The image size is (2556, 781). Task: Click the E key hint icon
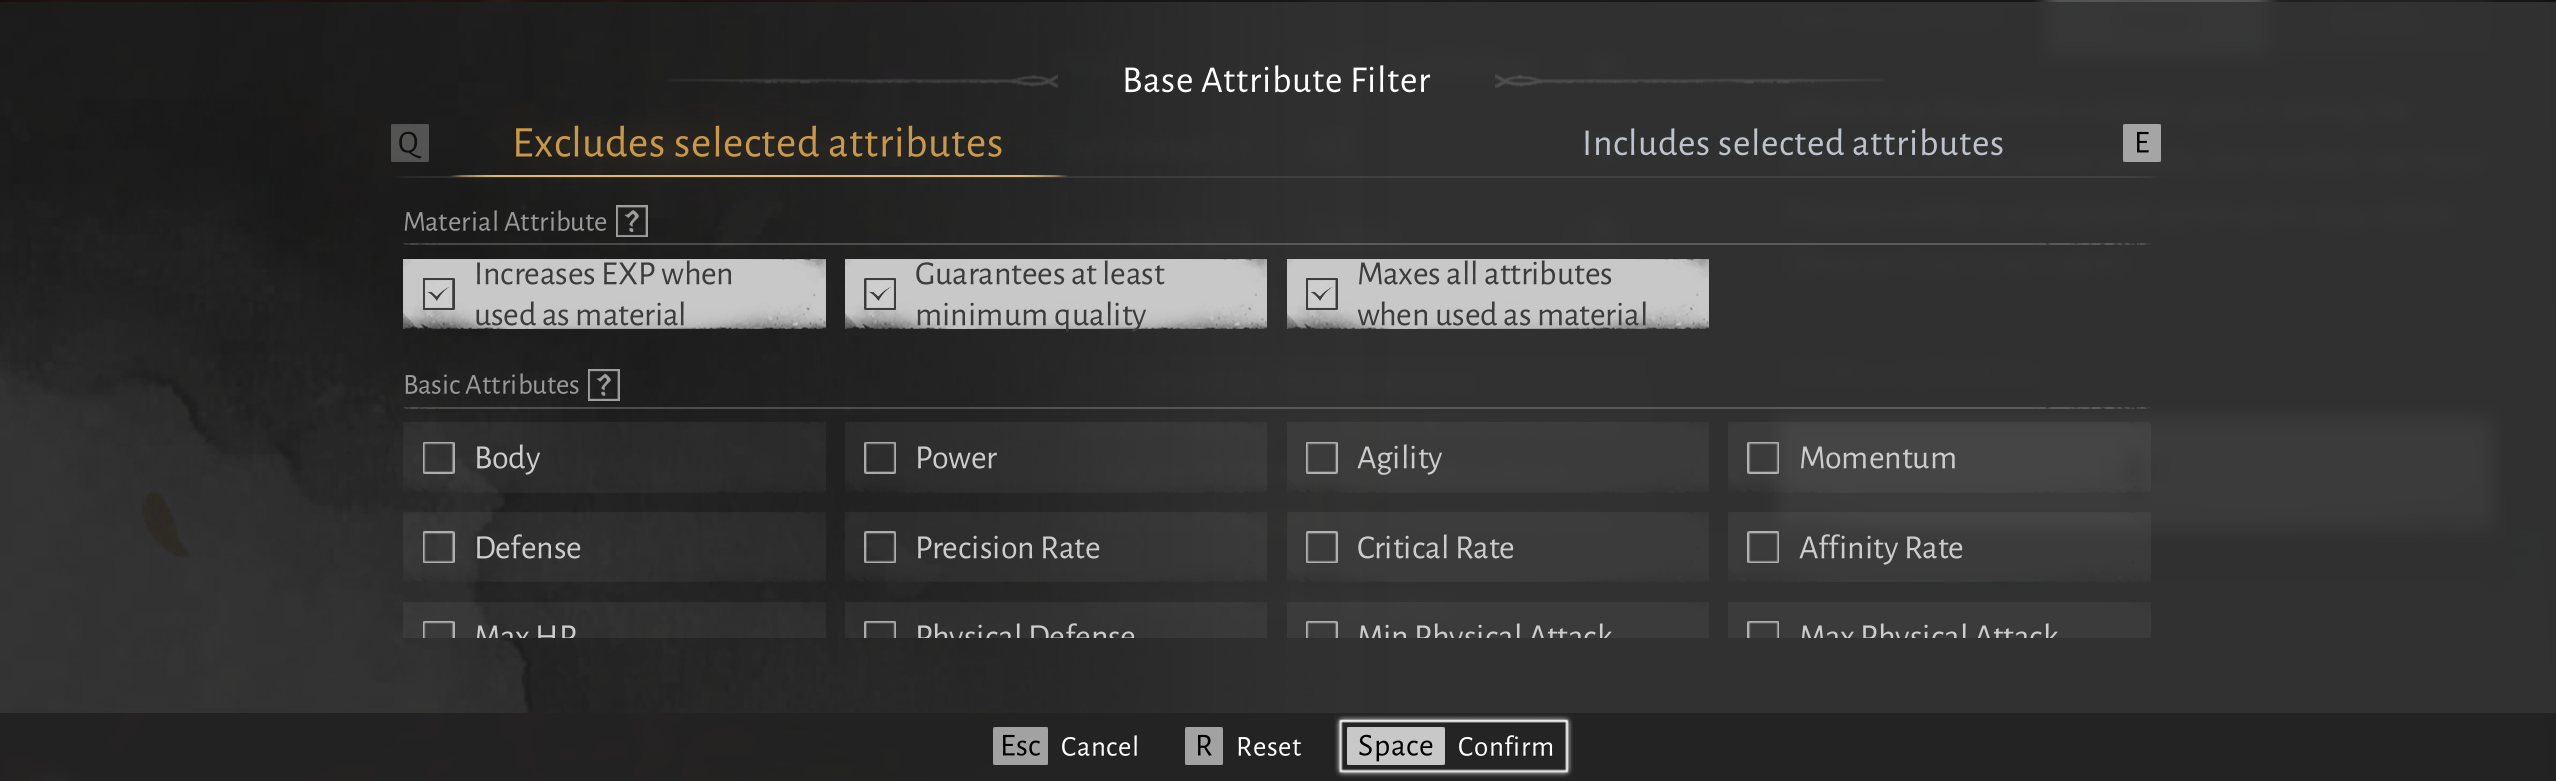[2142, 143]
